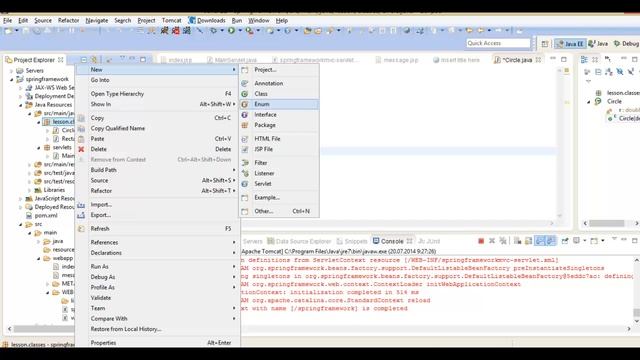Click the red Delete X icon
Image resolution: width=640 pixels, height=360 pixels.
point(81,149)
